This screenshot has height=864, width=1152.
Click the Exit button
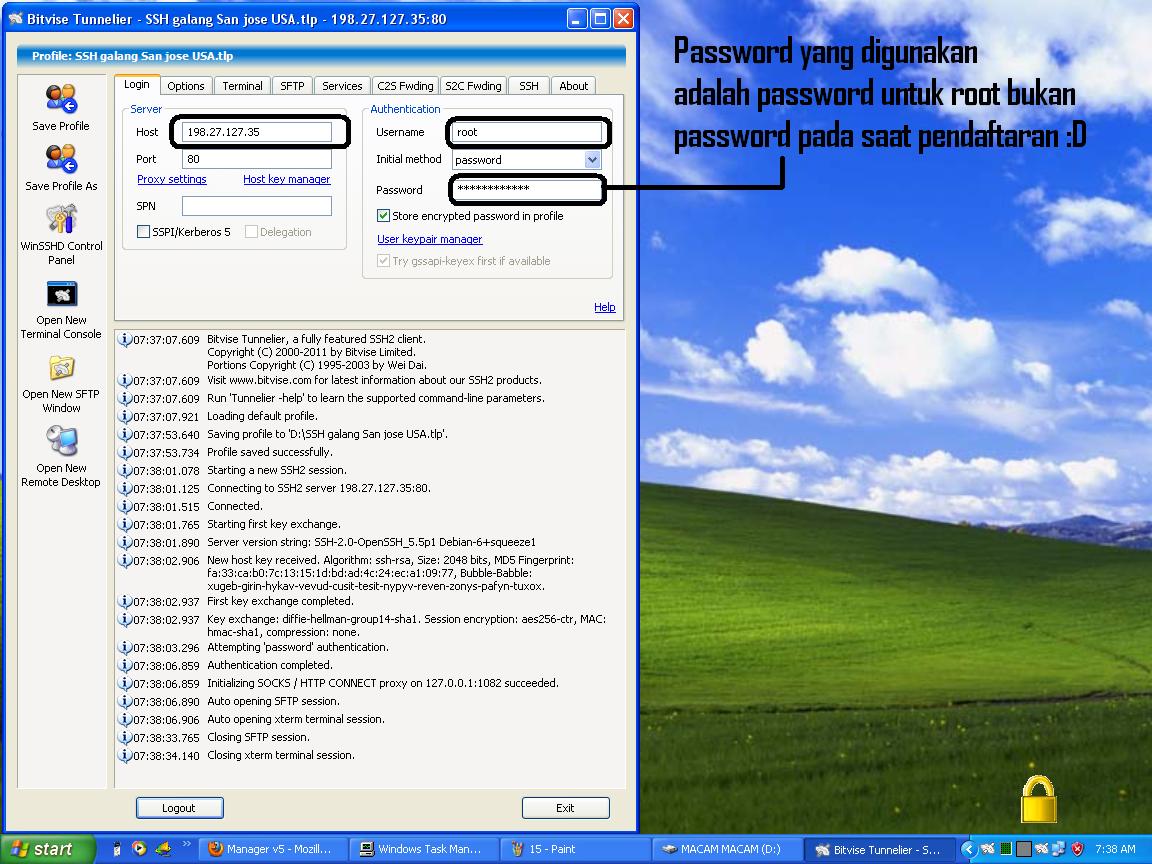(566, 808)
